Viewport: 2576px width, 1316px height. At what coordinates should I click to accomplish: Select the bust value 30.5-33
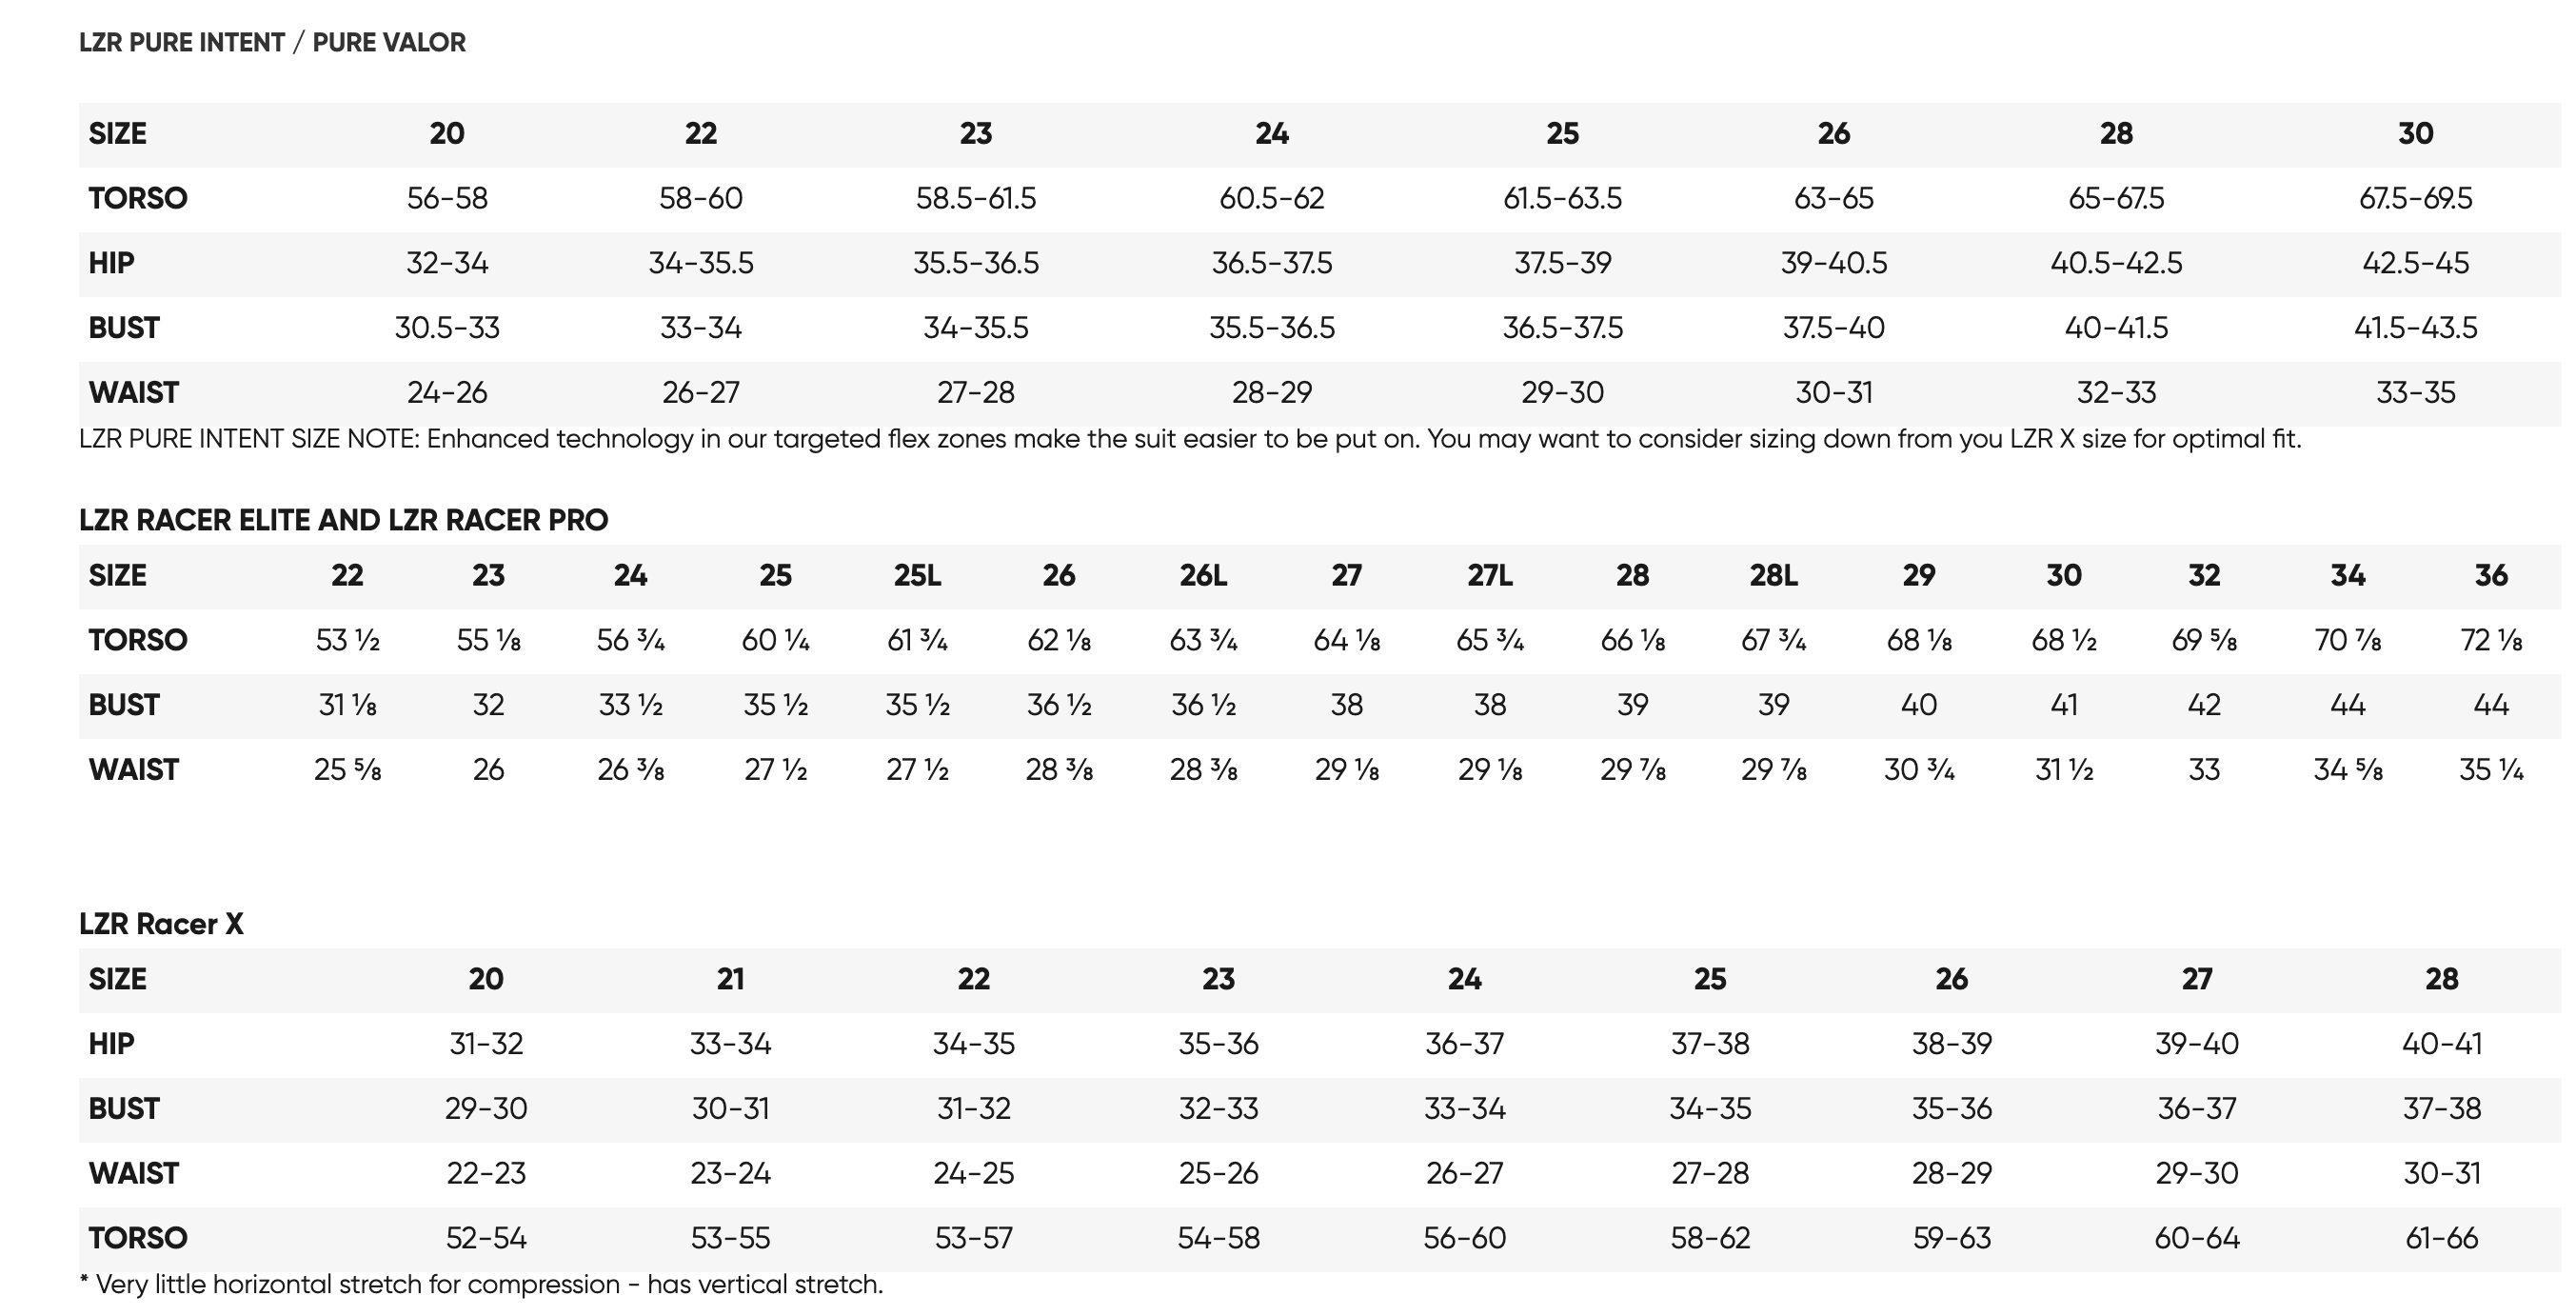click(447, 328)
